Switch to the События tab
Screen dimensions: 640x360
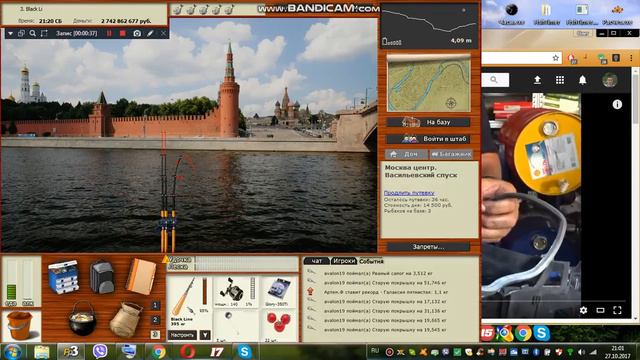[371, 261]
